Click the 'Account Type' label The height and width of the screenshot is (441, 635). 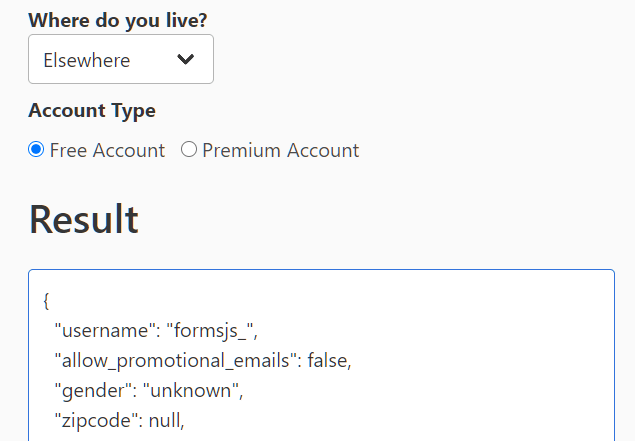click(x=92, y=110)
